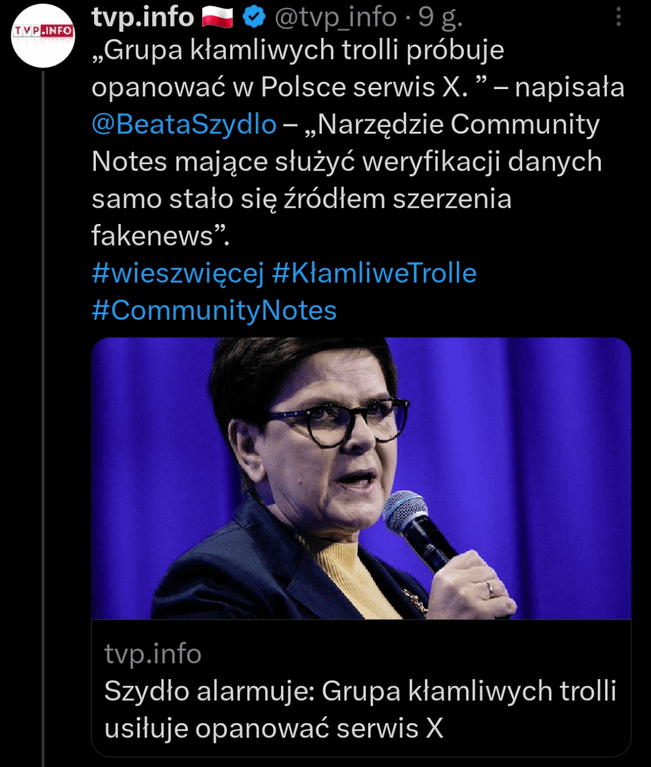Click the "usiłuje opanować serwis X" headline line

[273, 728]
